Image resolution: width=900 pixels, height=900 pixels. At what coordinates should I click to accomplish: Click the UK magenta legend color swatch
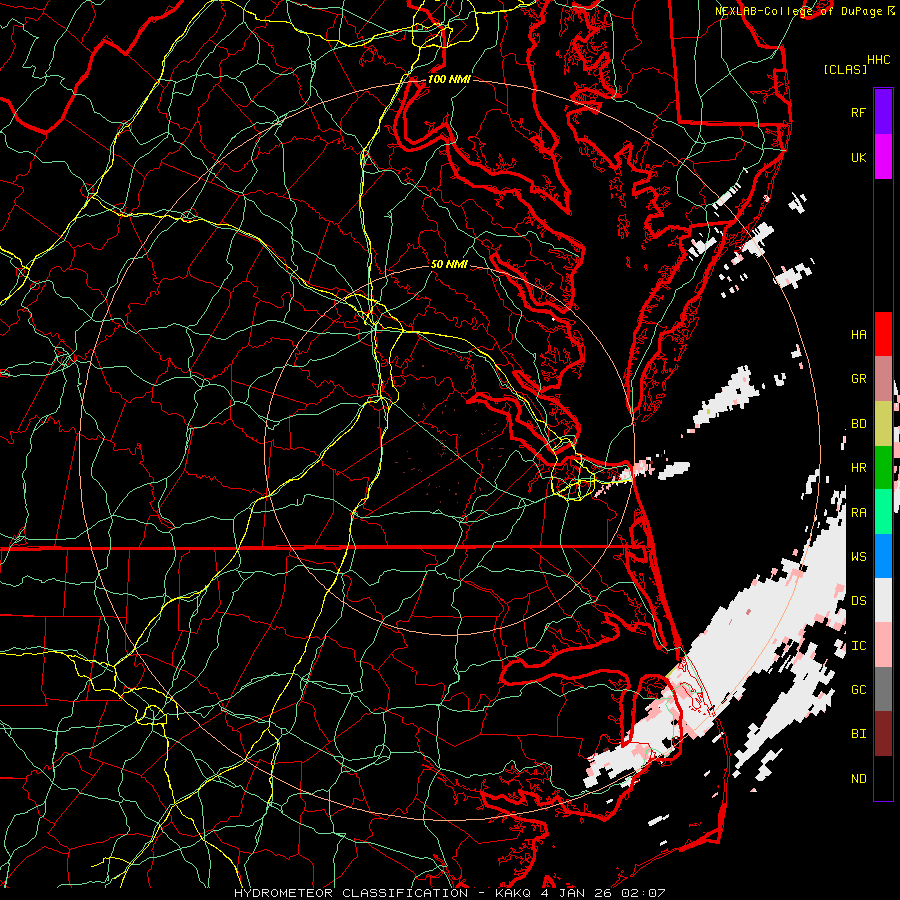(x=883, y=157)
